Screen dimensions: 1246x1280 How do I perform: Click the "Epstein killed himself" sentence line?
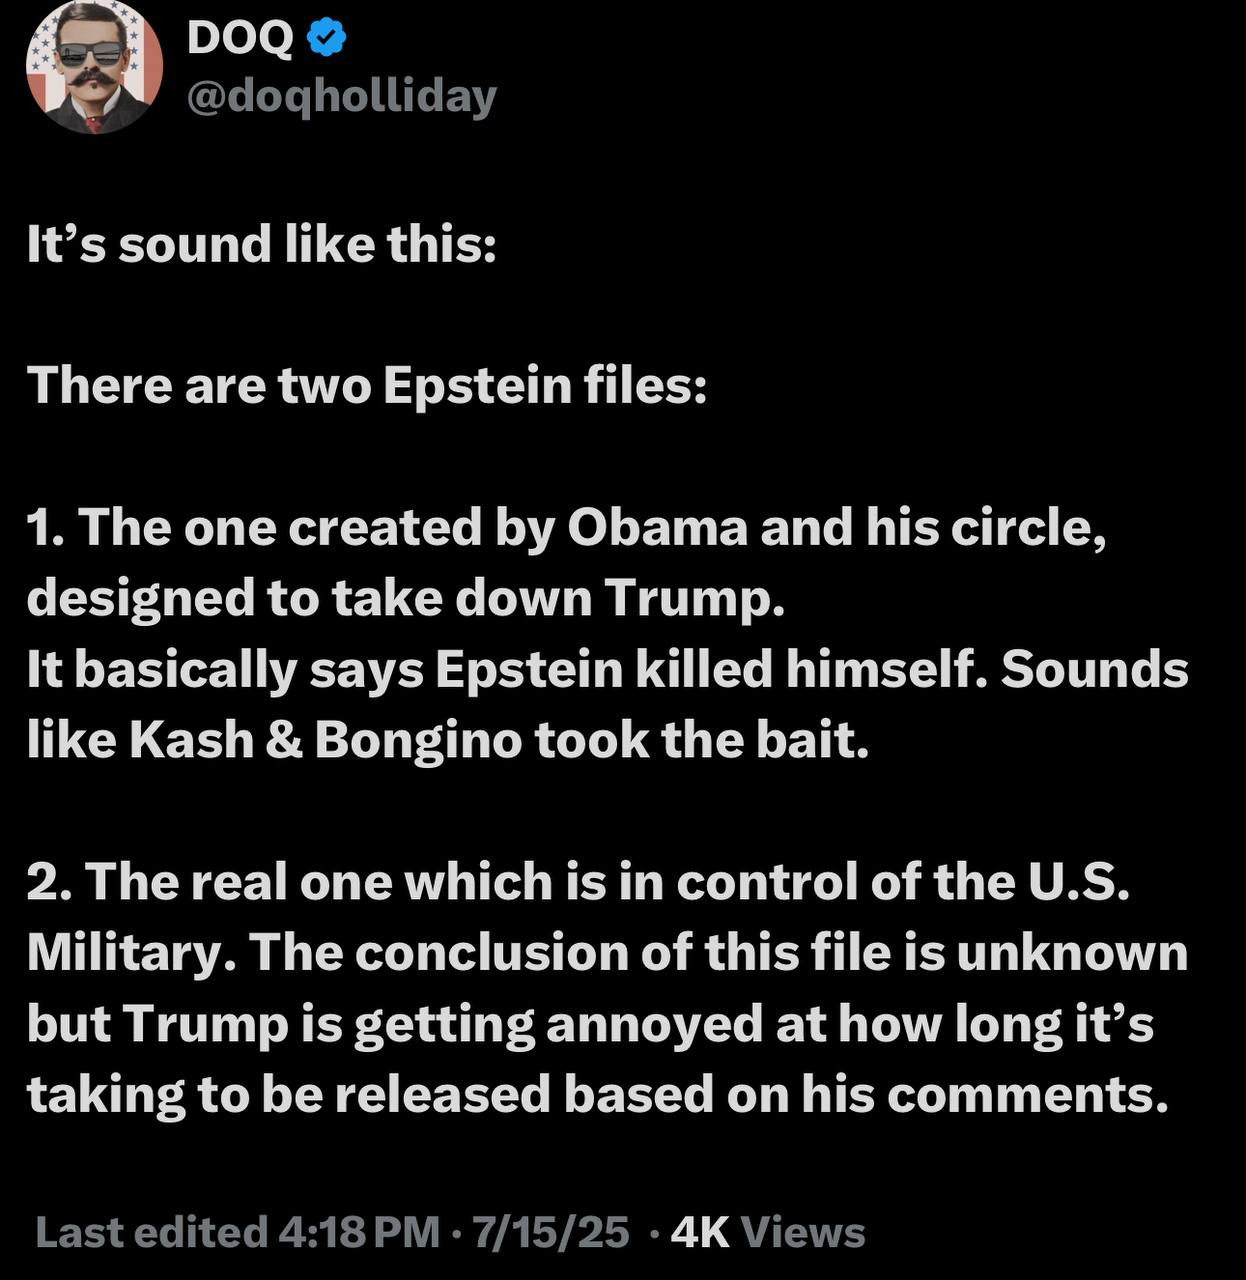(608, 670)
